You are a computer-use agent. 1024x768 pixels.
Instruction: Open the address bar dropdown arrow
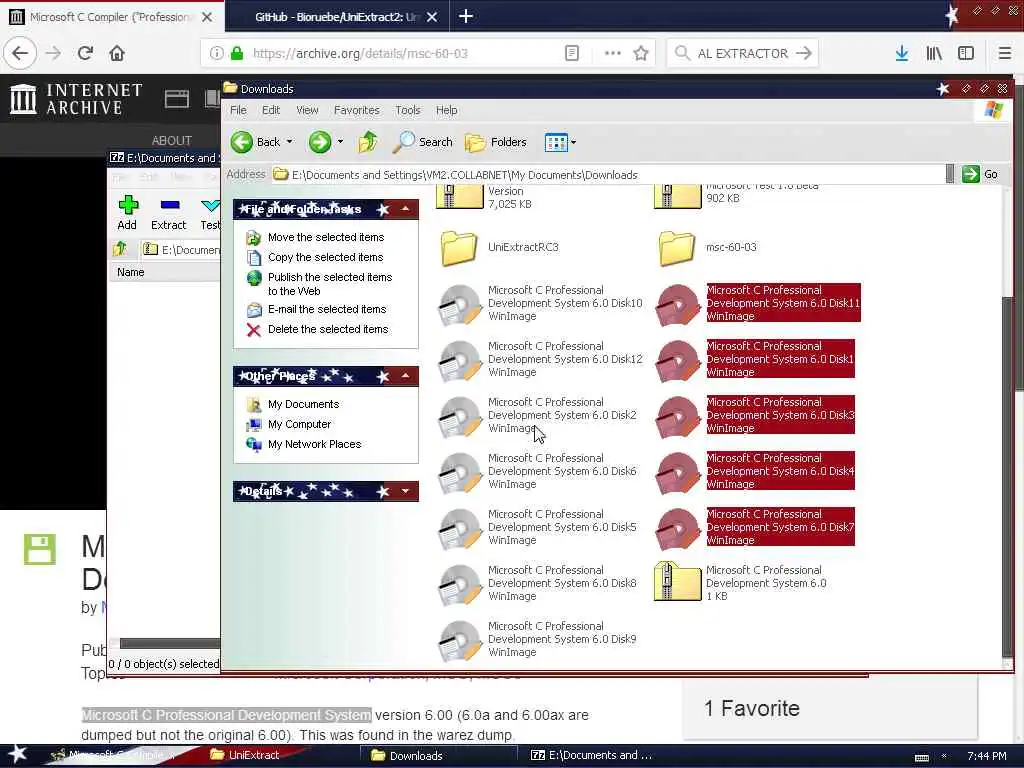(x=950, y=174)
